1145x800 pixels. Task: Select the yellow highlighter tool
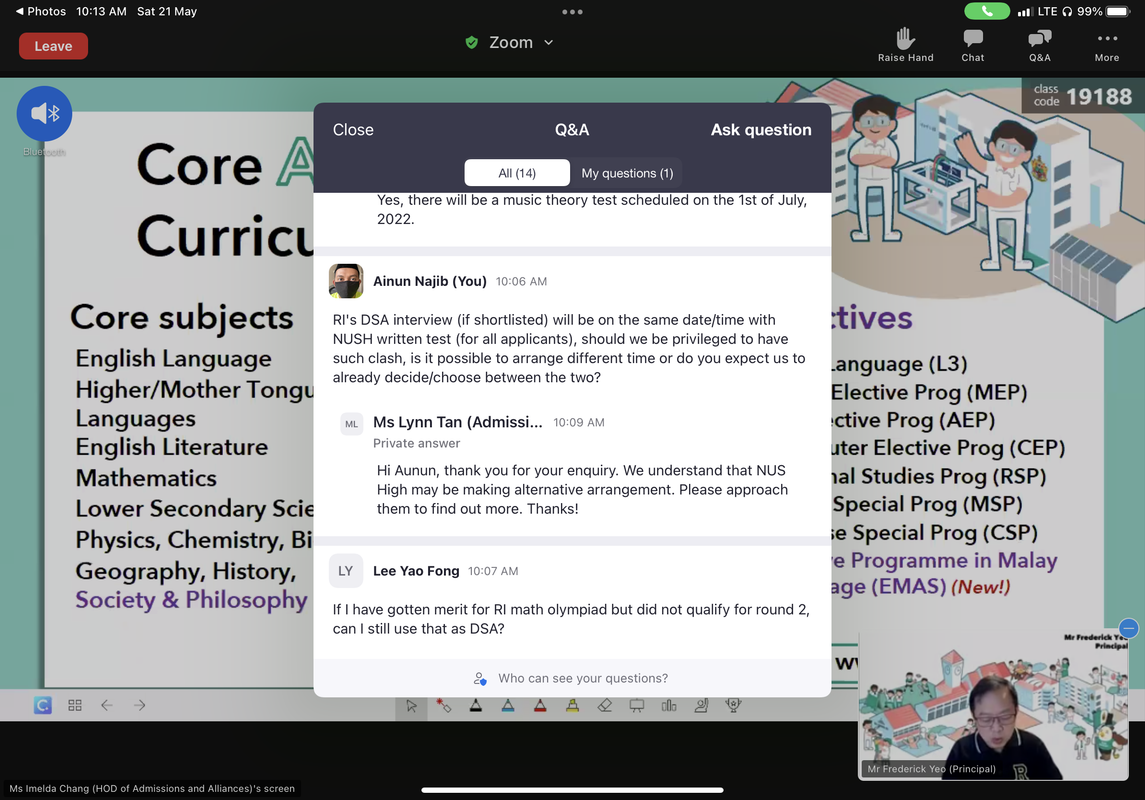572,705
